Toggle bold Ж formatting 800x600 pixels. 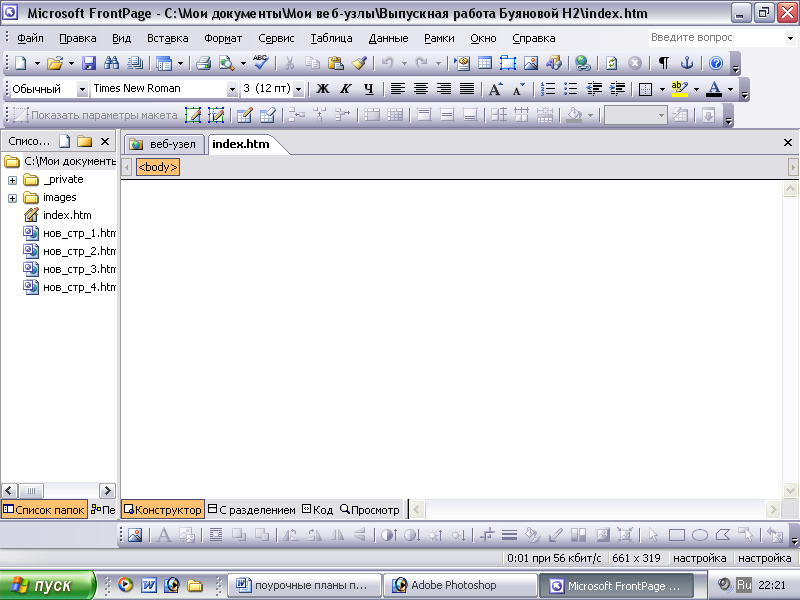coord(322,89)
